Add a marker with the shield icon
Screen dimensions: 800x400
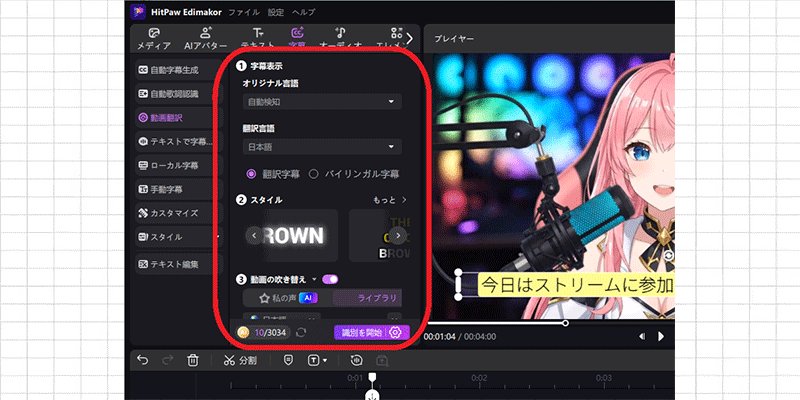point(288,360)
